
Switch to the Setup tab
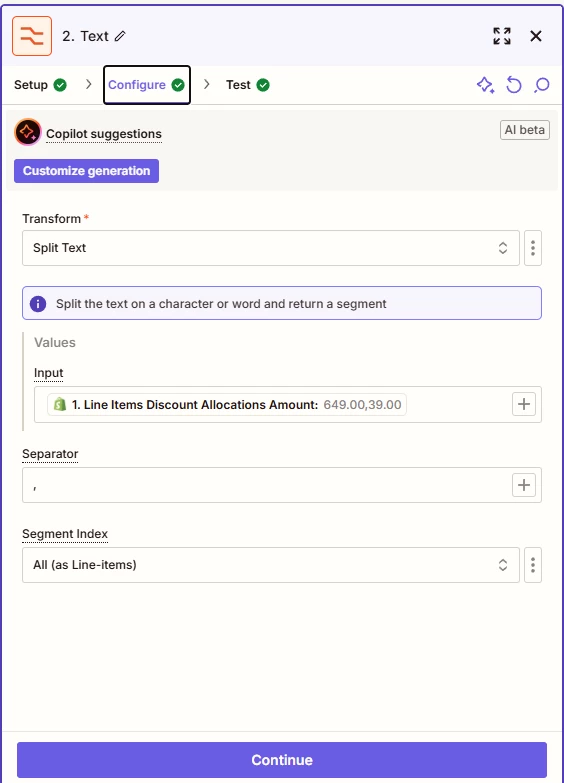[x=40, y=85]
